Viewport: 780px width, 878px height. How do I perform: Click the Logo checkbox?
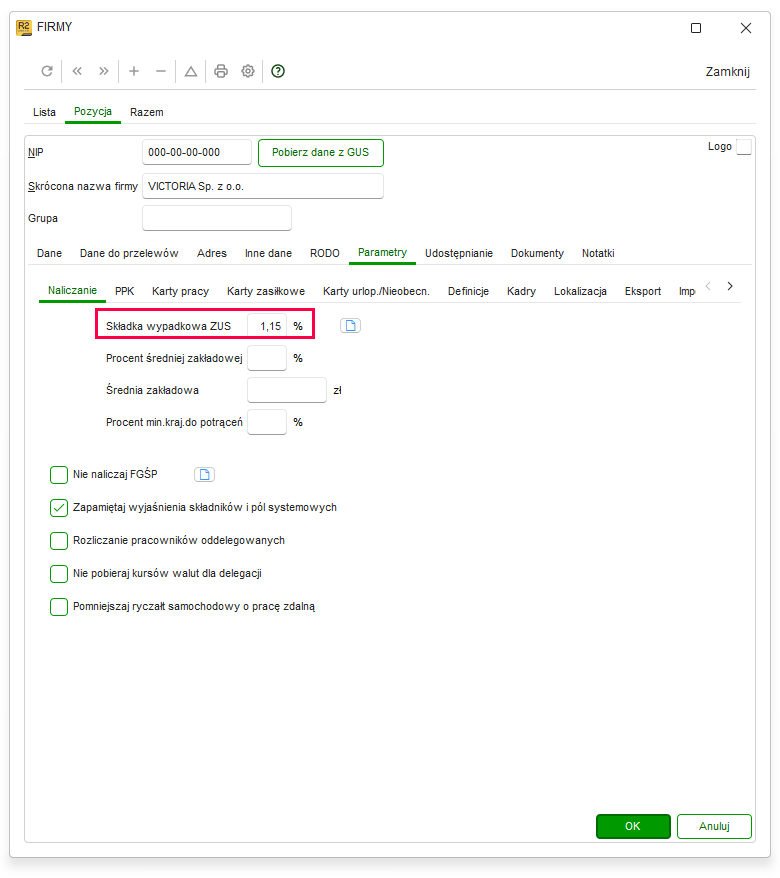(744, 147)
